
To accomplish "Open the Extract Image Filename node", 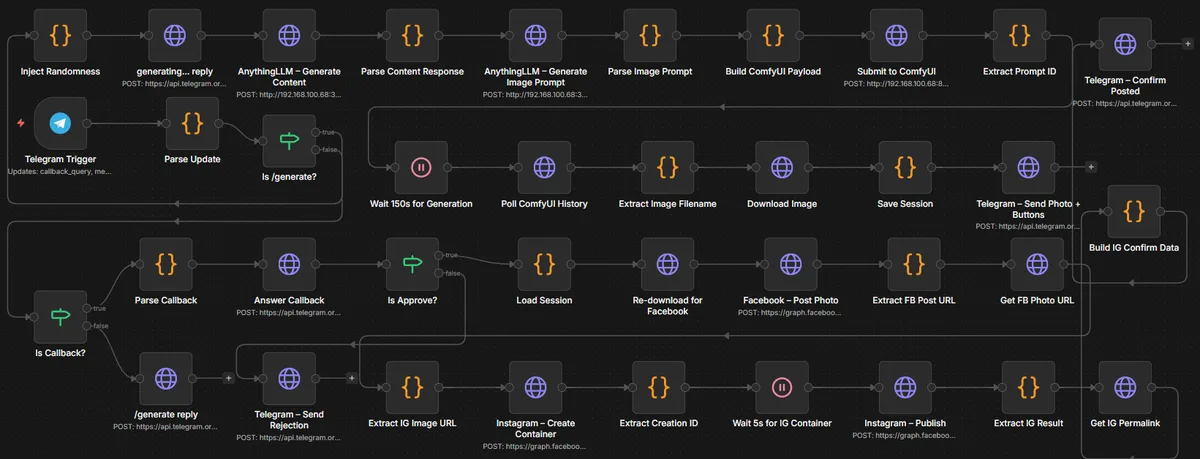I will [x=665, y=167].
